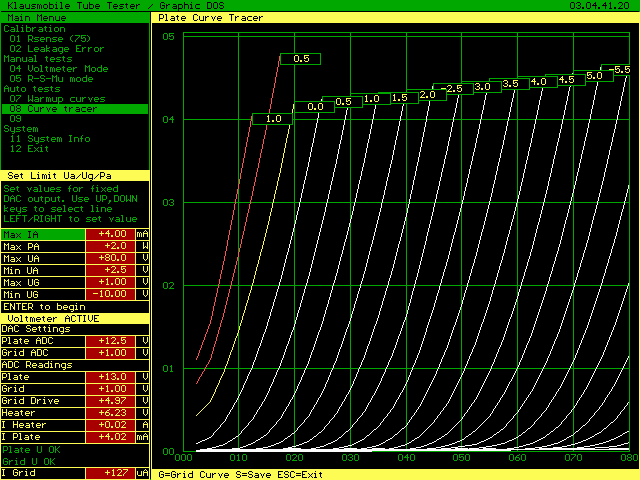
Task: Open 07 Warmup curves auto test
Action: [56, 98]
